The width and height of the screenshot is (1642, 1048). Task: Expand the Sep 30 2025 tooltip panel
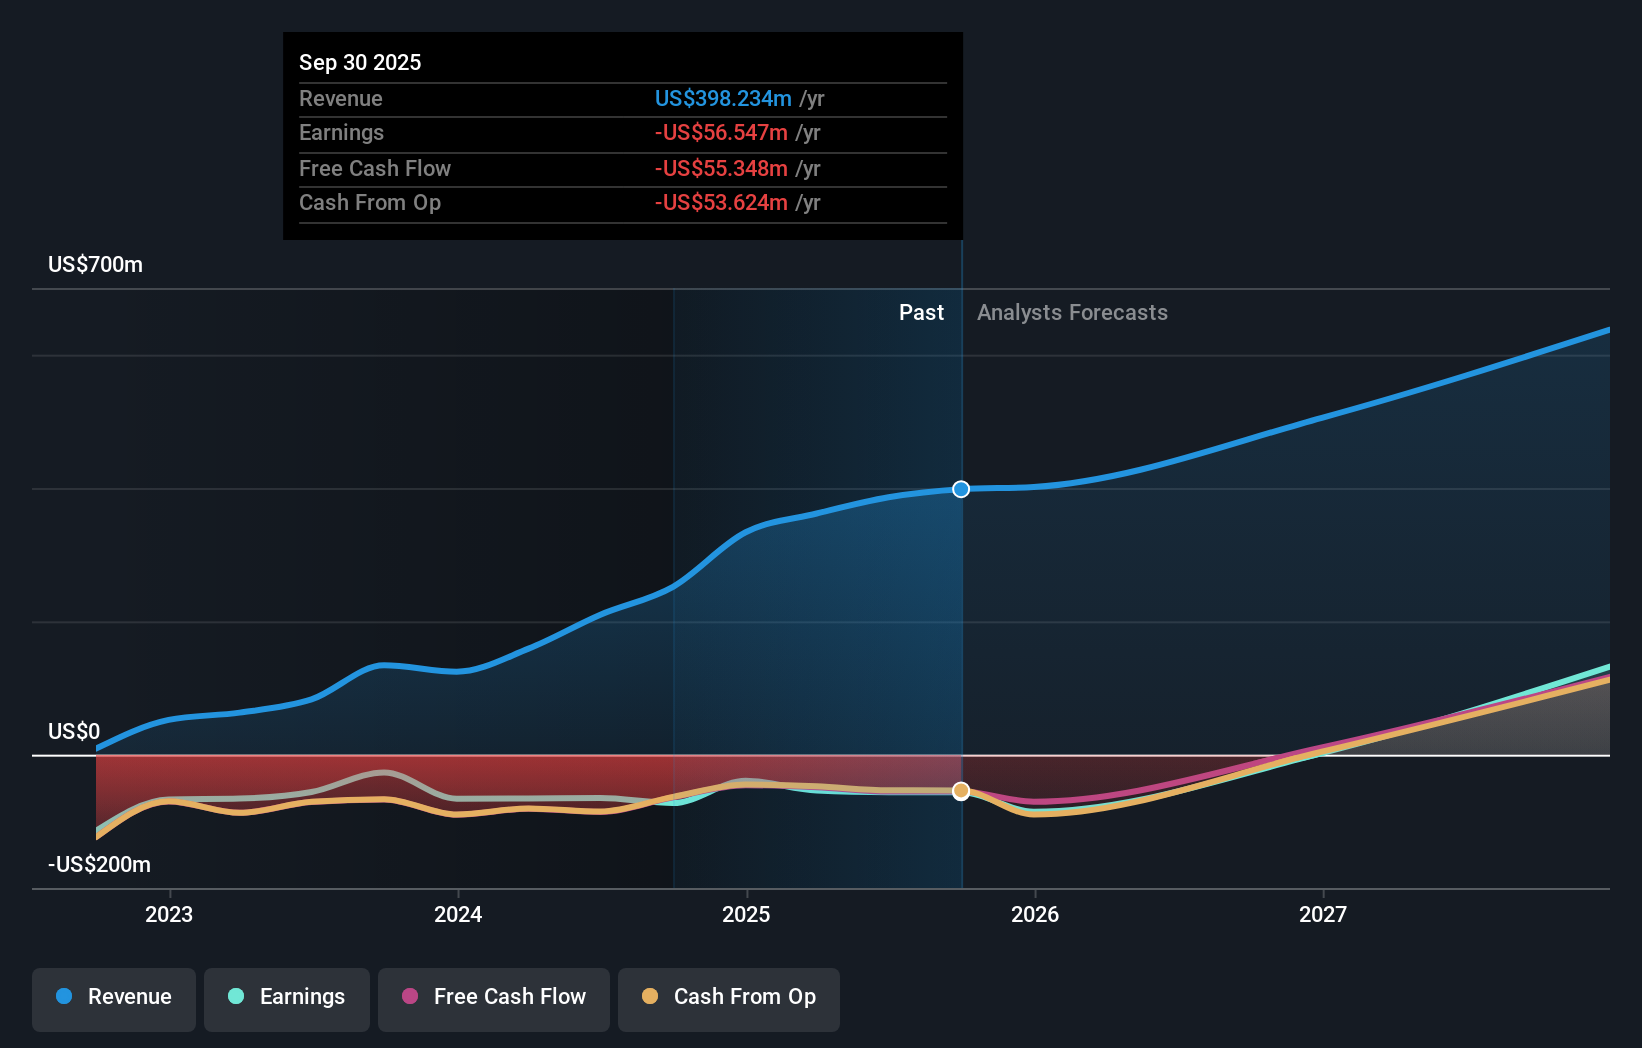point(622,136)
